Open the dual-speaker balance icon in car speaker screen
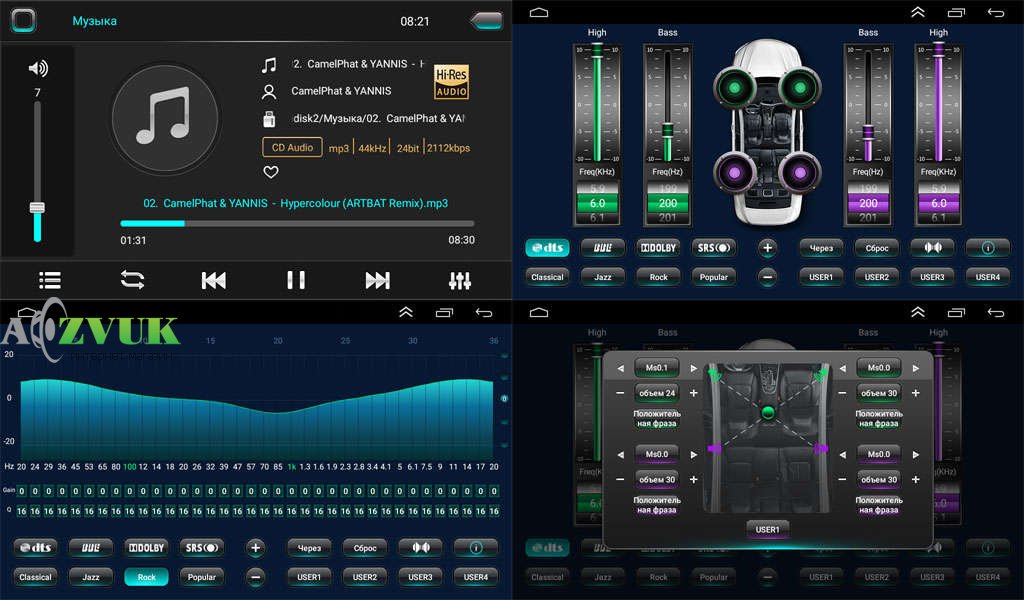1024x600 pixels. click(x=933, y=248)
